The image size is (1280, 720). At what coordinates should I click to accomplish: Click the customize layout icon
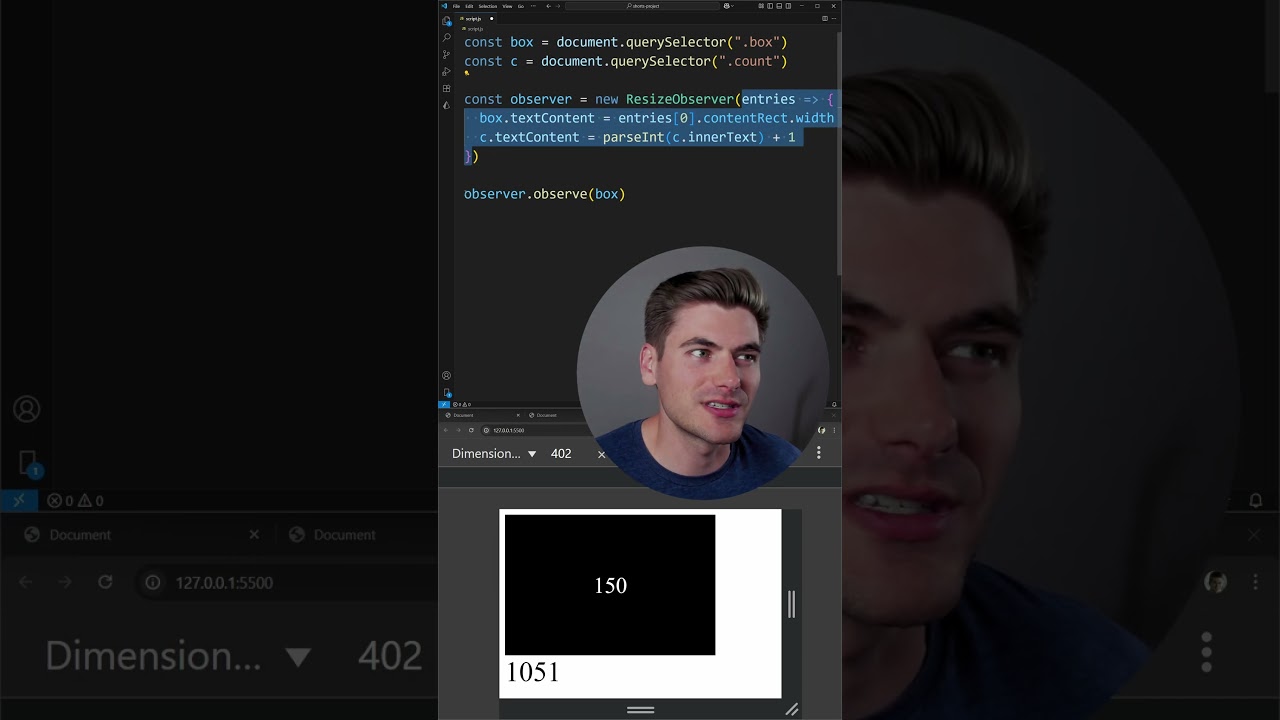click(761, 6)
